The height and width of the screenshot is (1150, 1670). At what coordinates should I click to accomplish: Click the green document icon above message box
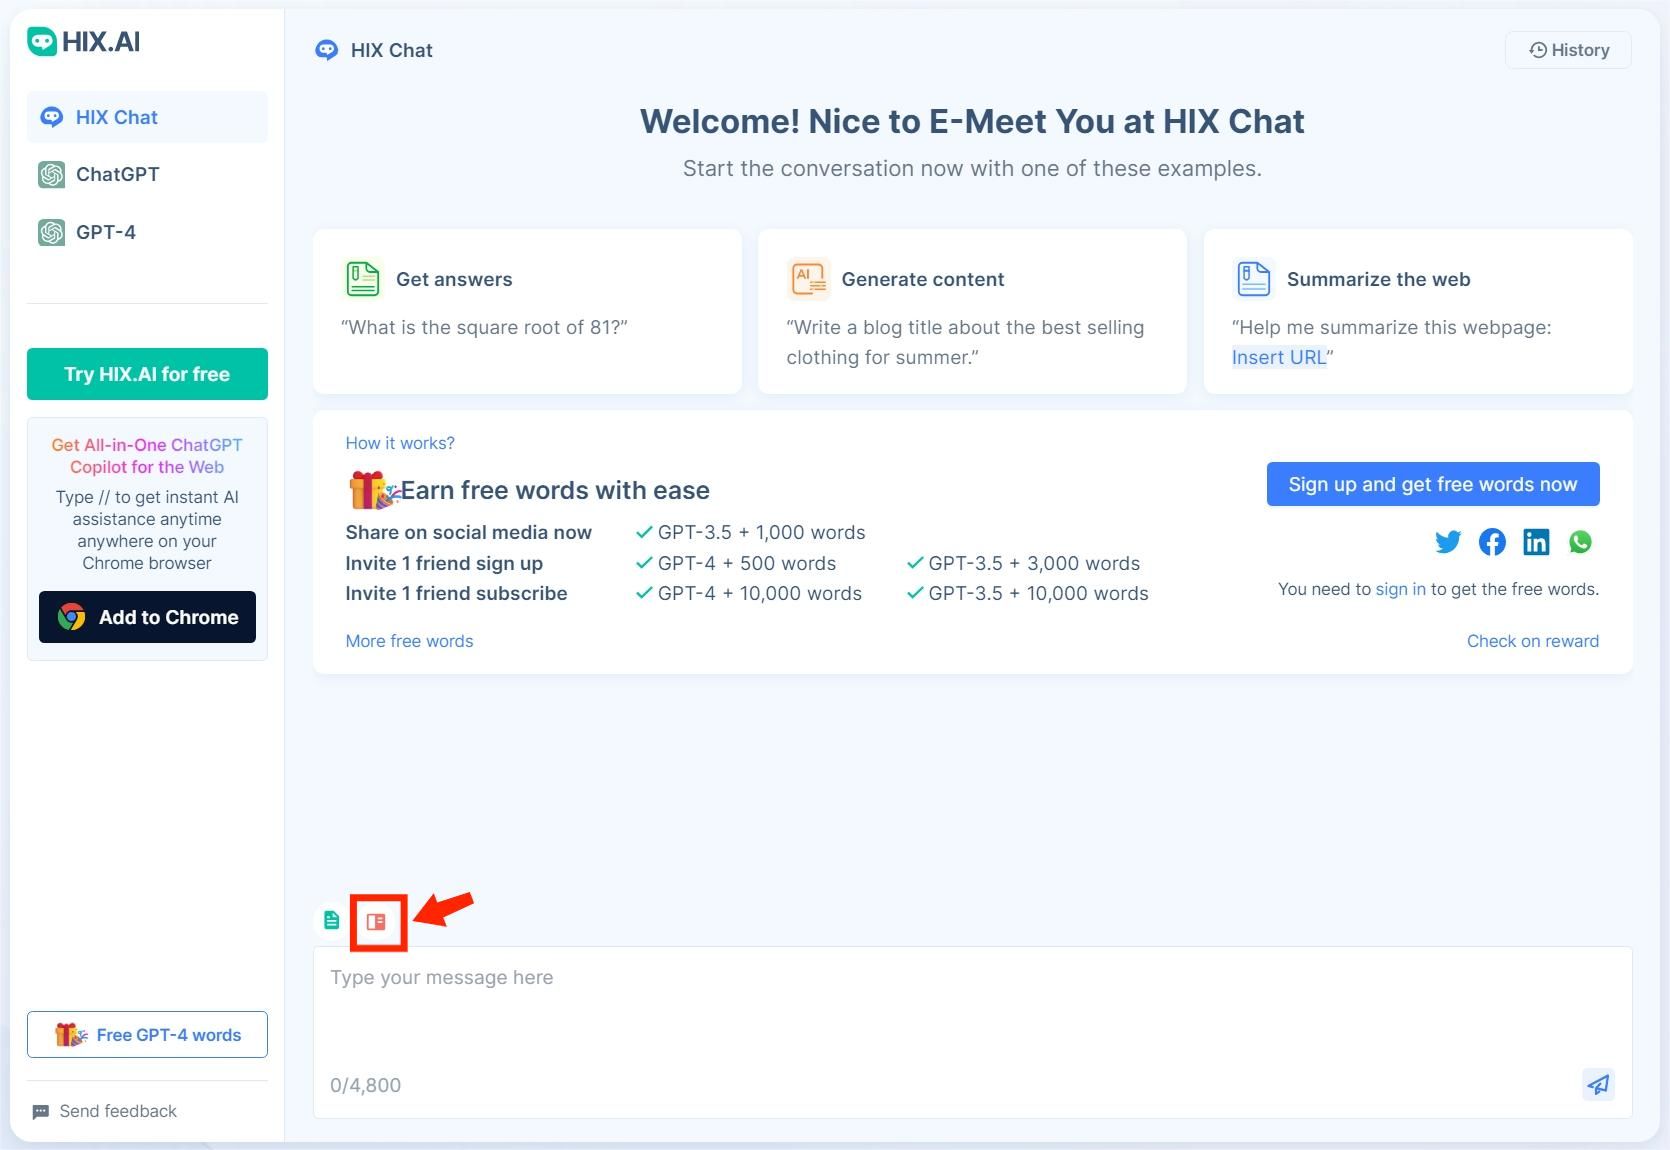click(331, 920)
